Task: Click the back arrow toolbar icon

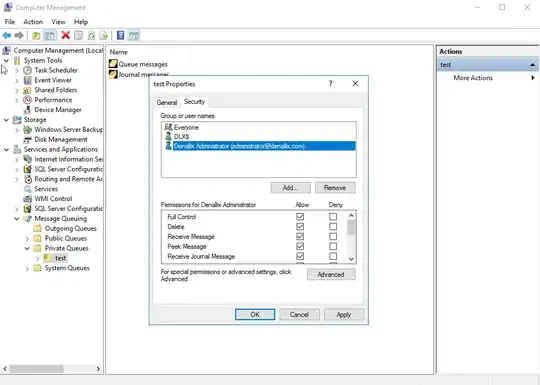Action: [7, 35]
